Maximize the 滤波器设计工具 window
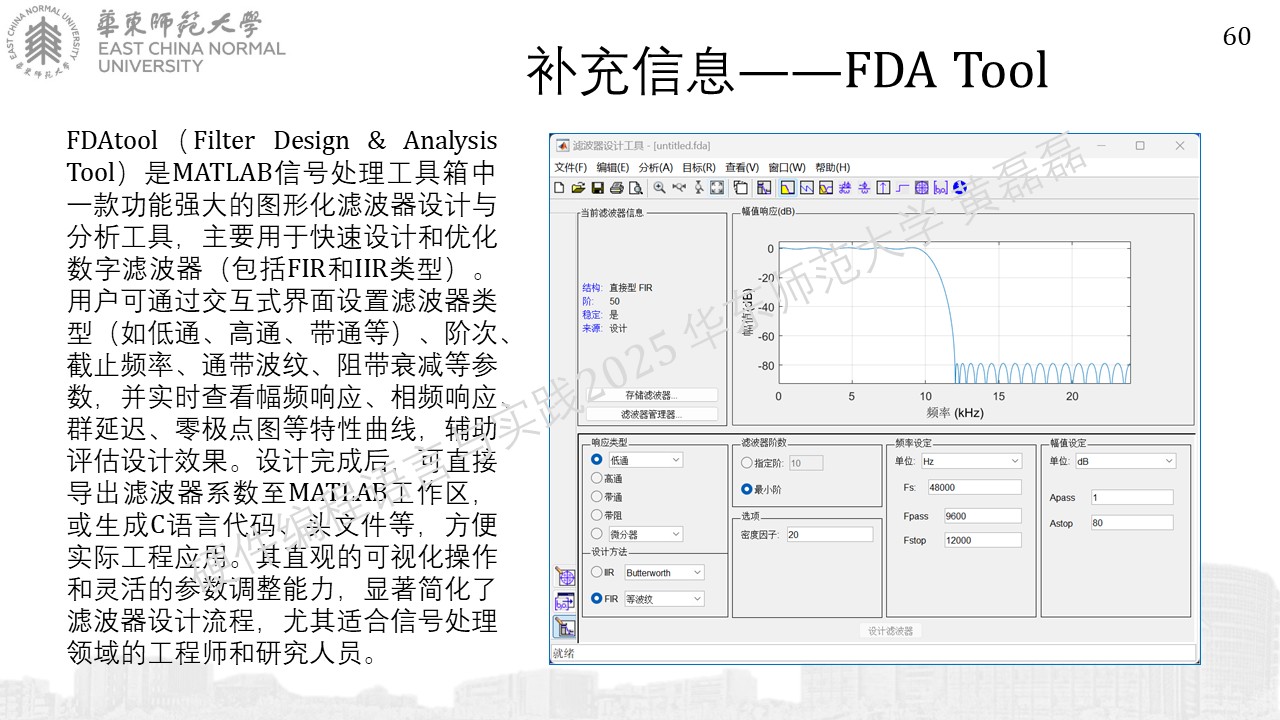This screenshot has height=720, width=1280. [x=1140, y=145]
